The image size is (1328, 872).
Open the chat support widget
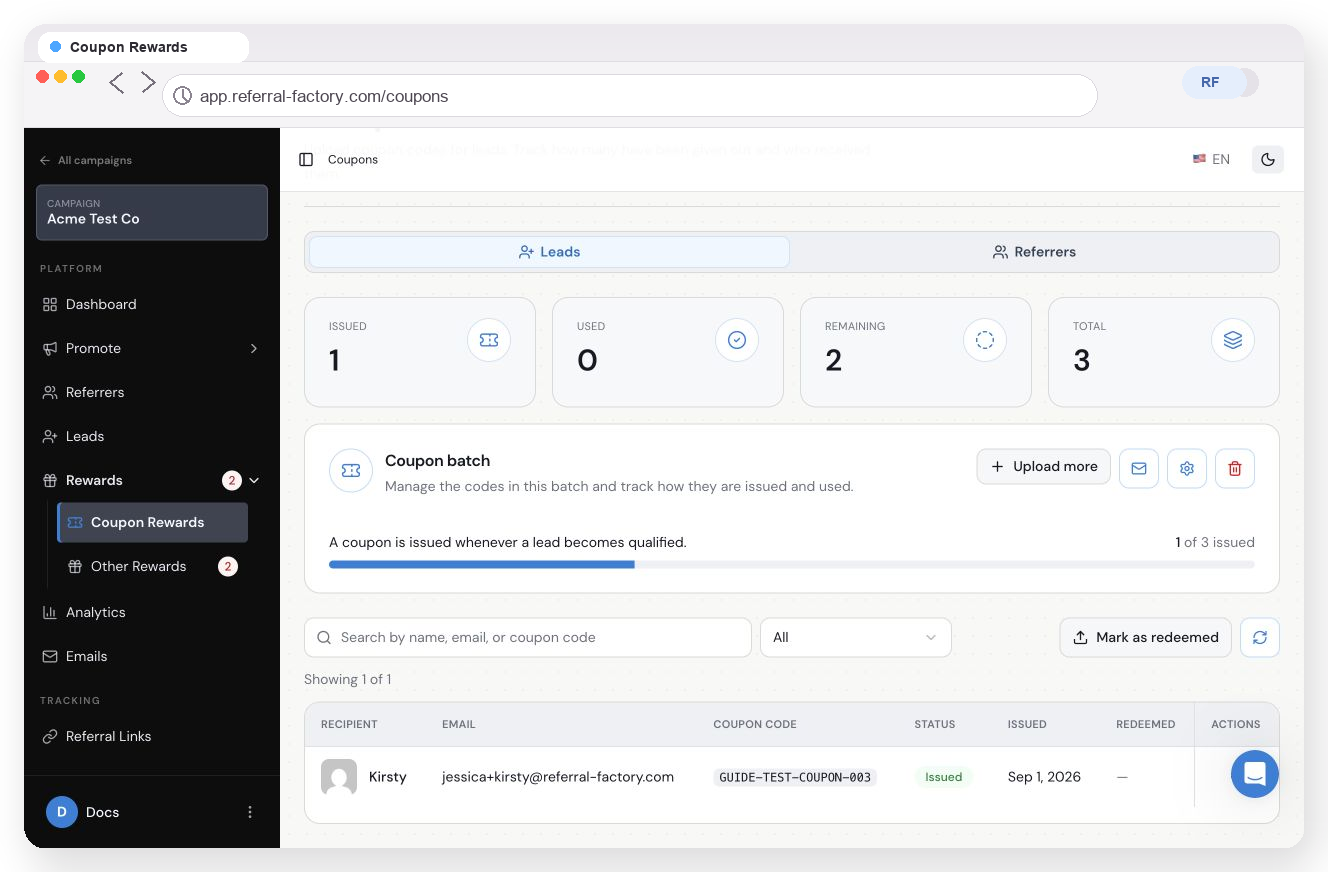(1255, 774)
